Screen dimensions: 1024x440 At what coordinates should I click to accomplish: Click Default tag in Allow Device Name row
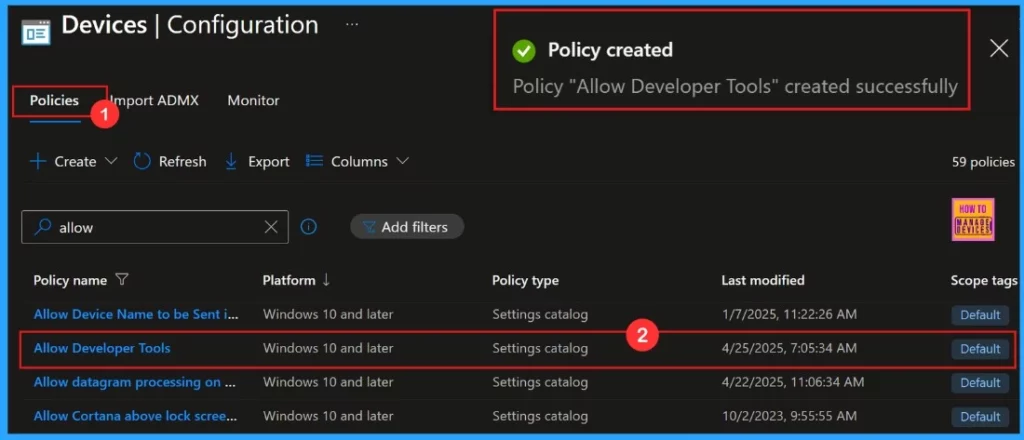pyautogui.click(x=980, y=315)
